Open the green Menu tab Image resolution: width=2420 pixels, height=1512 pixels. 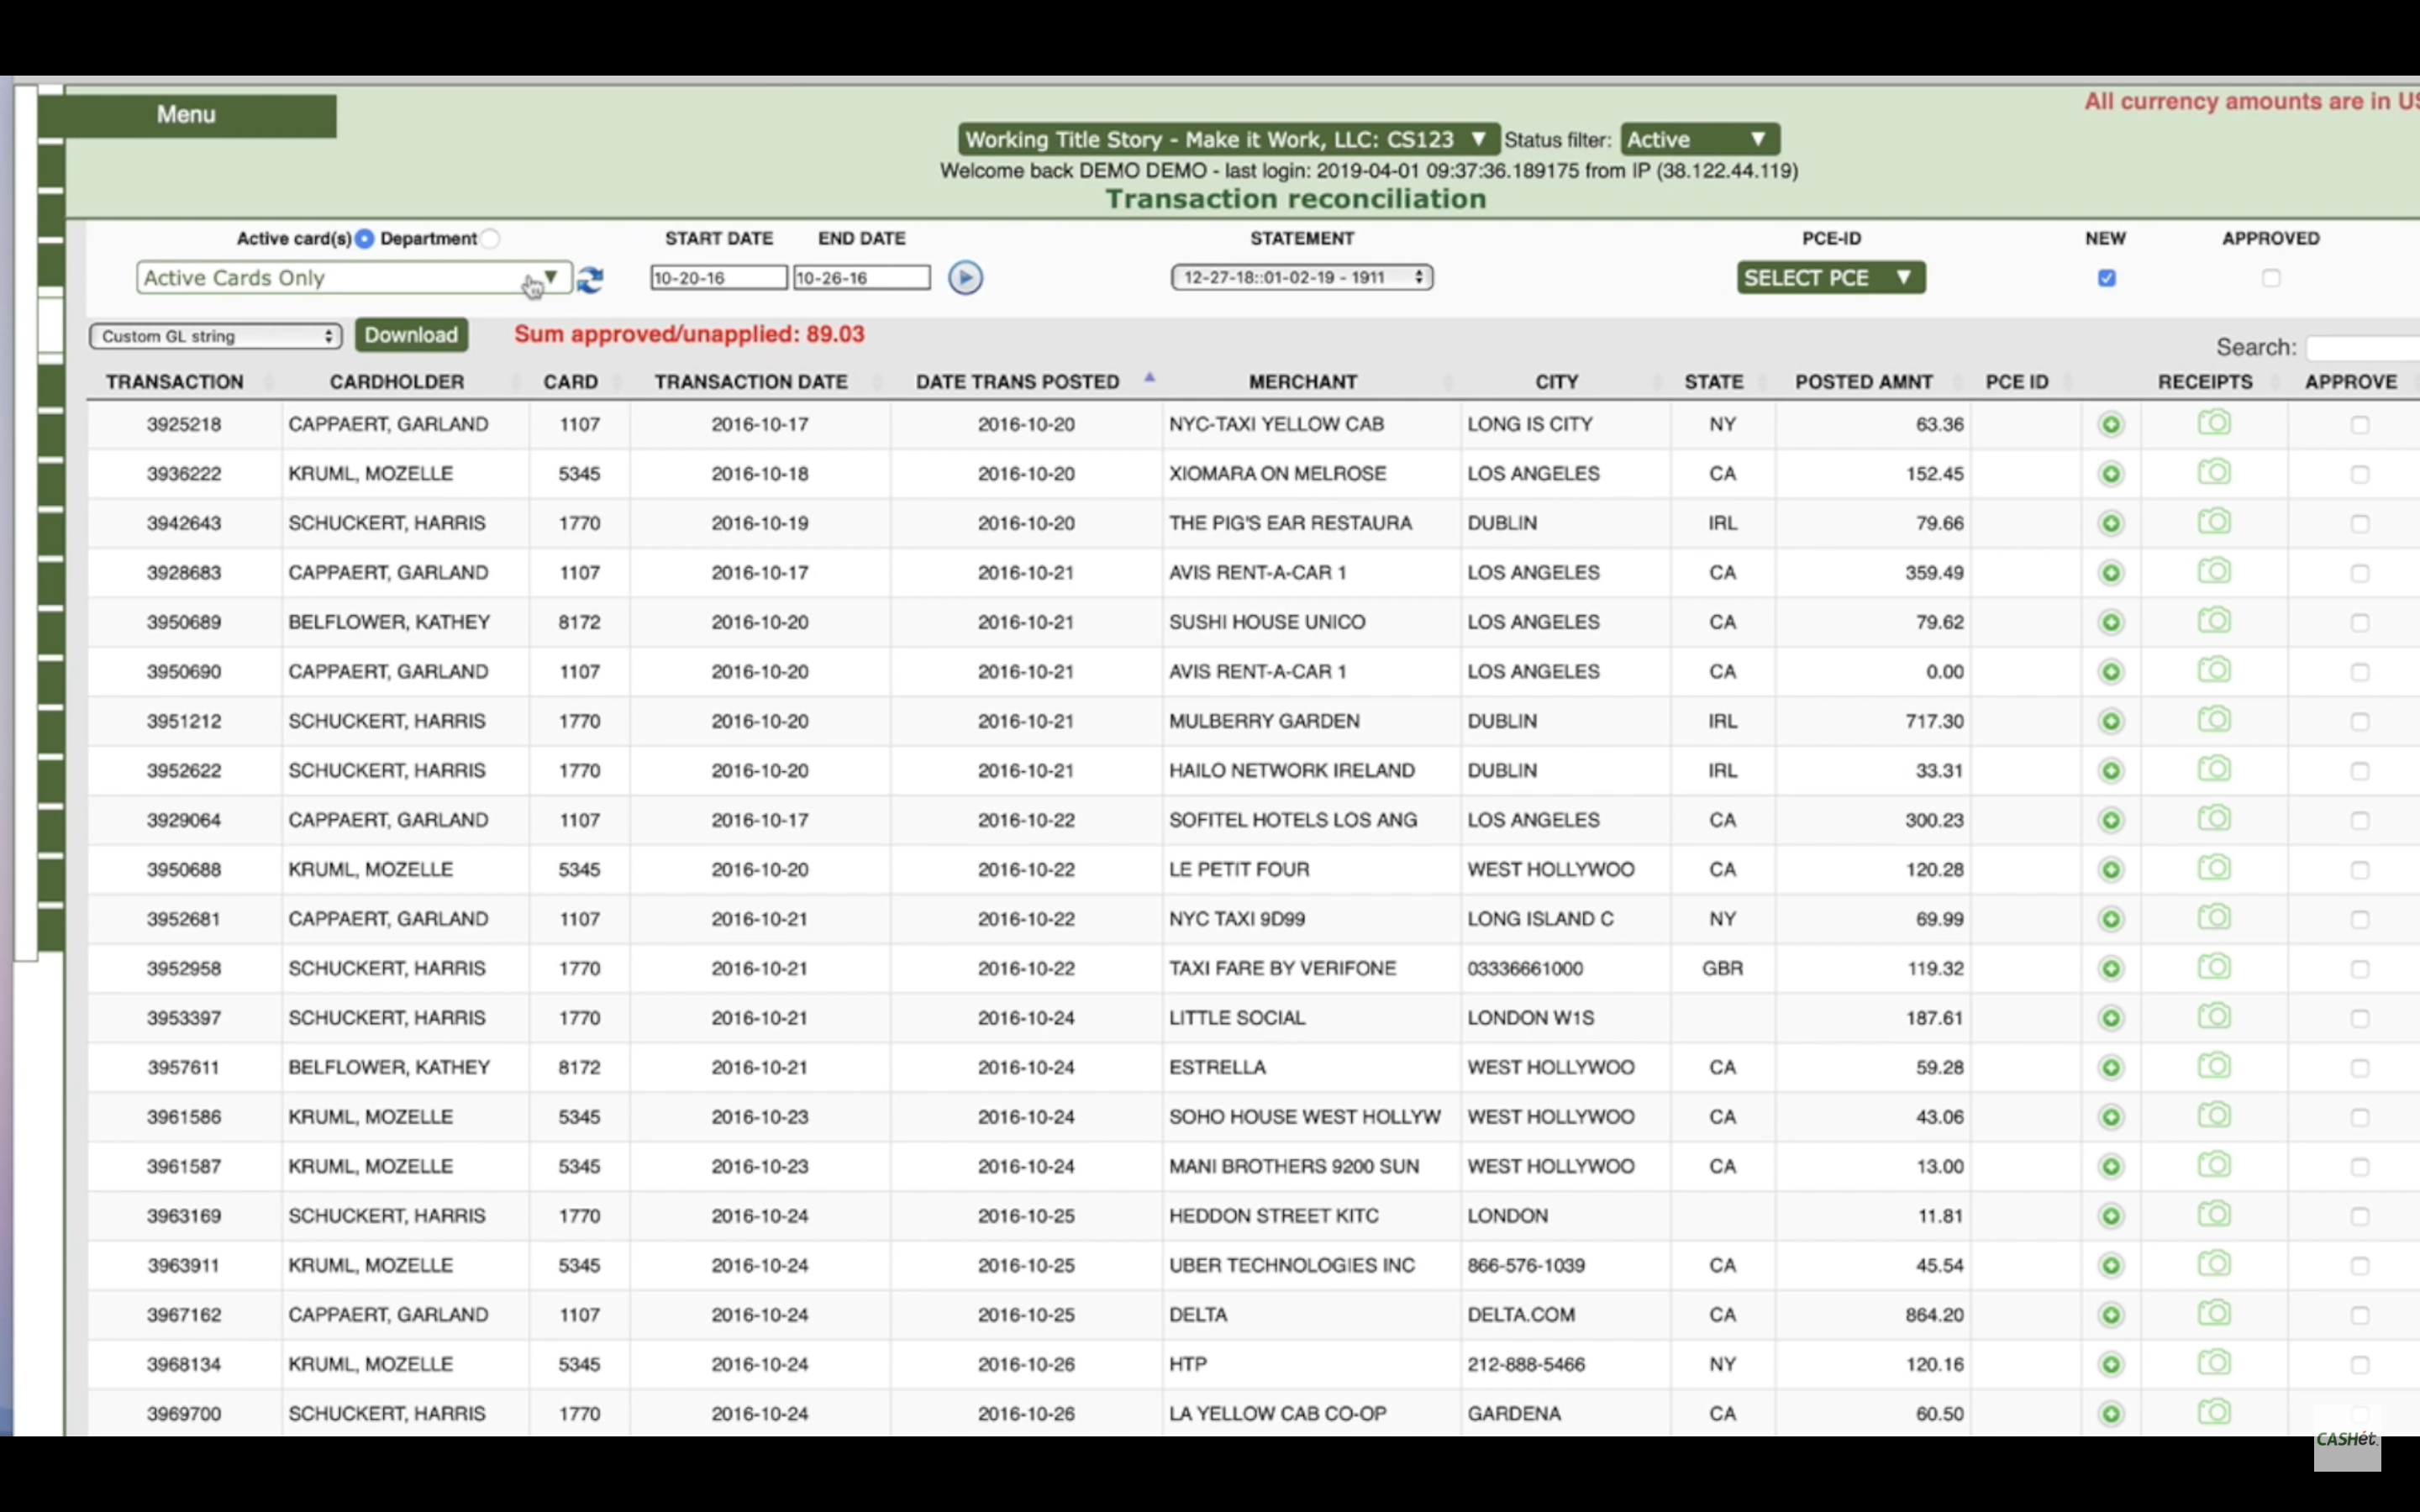pyautogui.click(x=187, y=115)
